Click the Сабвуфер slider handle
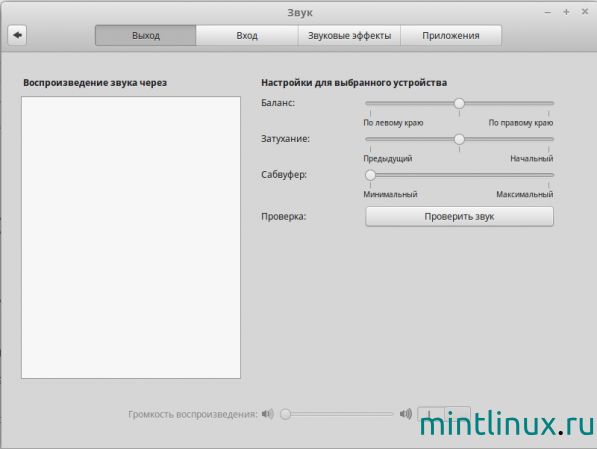Viewport: 597px width, 449px height. point(370,175)
